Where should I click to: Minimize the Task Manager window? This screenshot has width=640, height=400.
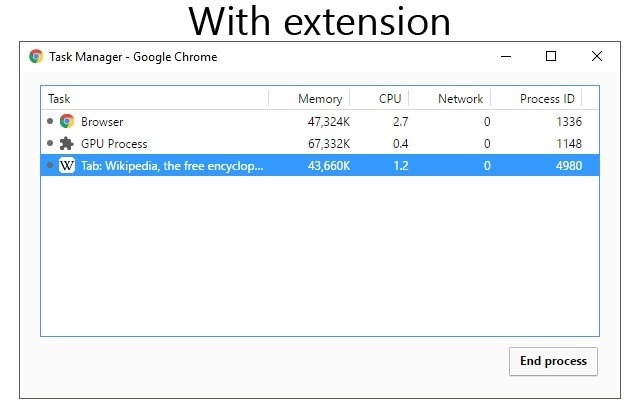(x=506, y=56)
